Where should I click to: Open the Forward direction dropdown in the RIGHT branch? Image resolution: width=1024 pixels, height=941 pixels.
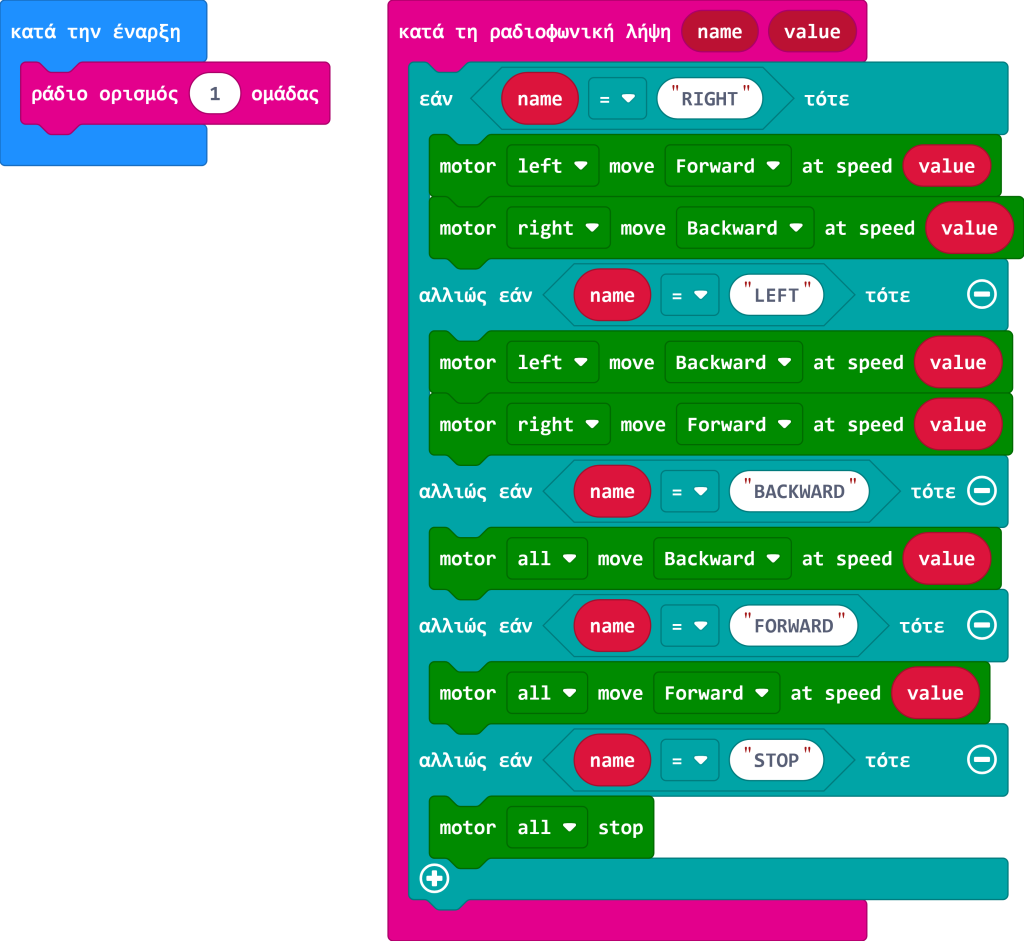tap(728, 166)
